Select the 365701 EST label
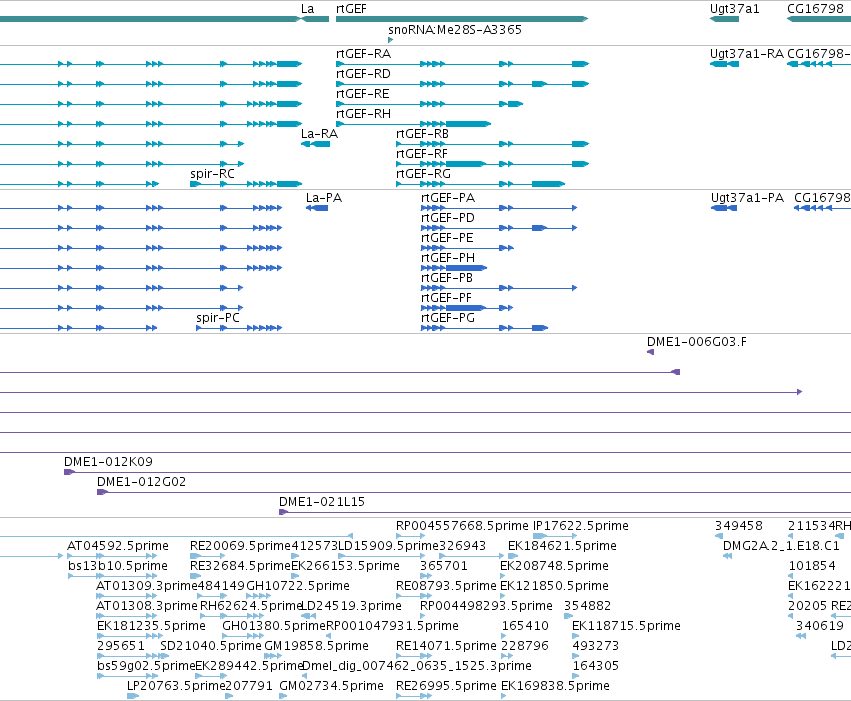 click(x=443, y=566)
